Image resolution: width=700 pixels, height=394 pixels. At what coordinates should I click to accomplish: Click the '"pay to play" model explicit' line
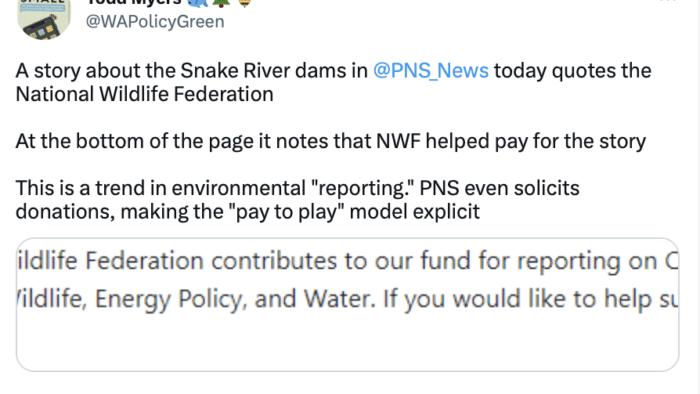pos(354,212)
